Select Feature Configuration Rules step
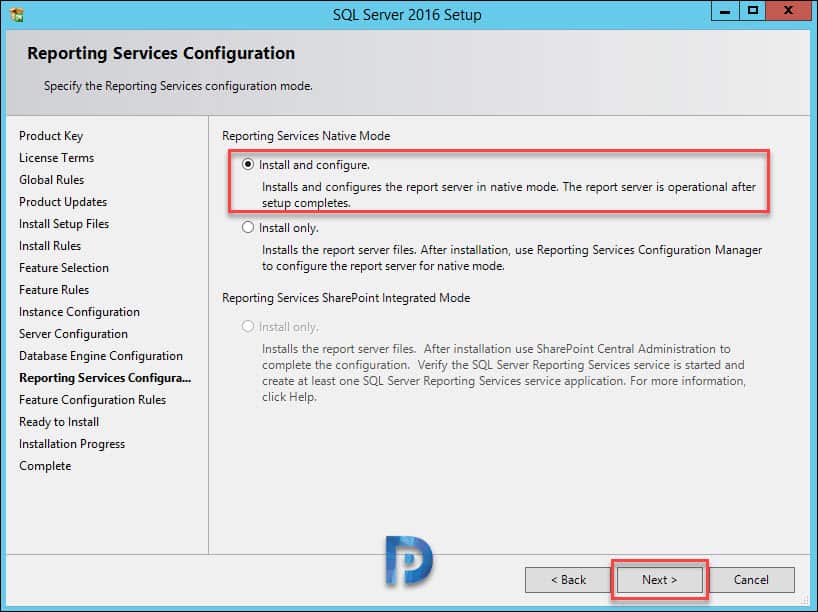The image size is (818, 612). [92, 400]
